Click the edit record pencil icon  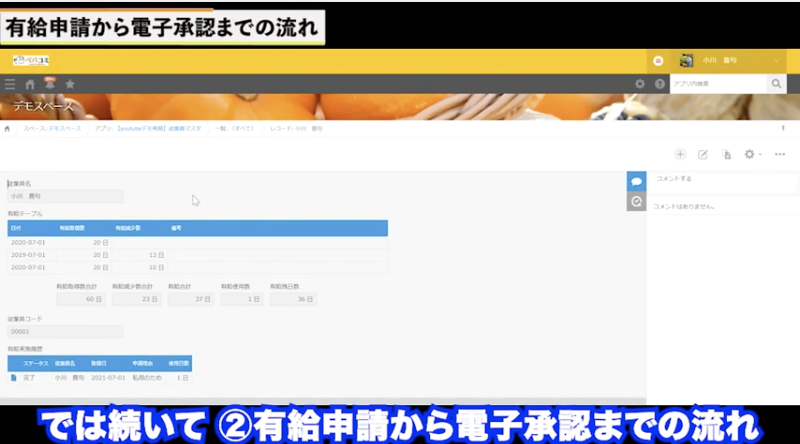tap(703, 154)
